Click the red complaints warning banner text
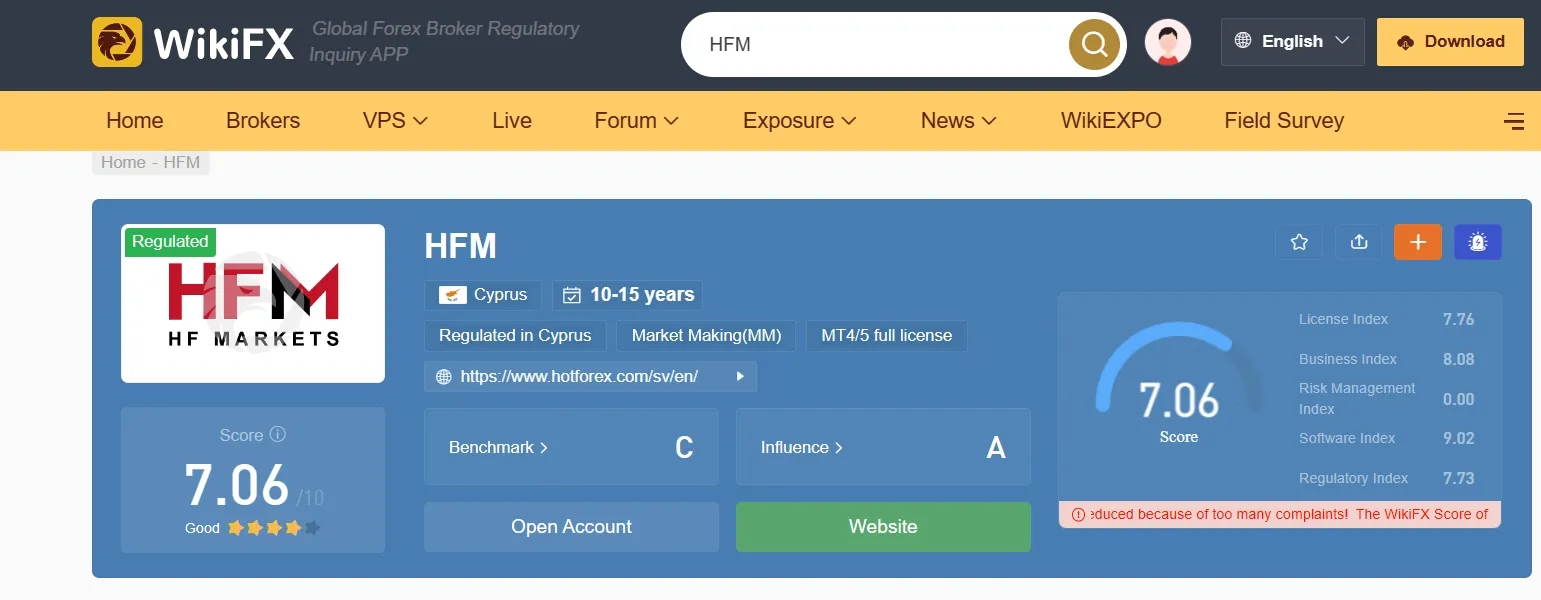 tap(1290, 514)
